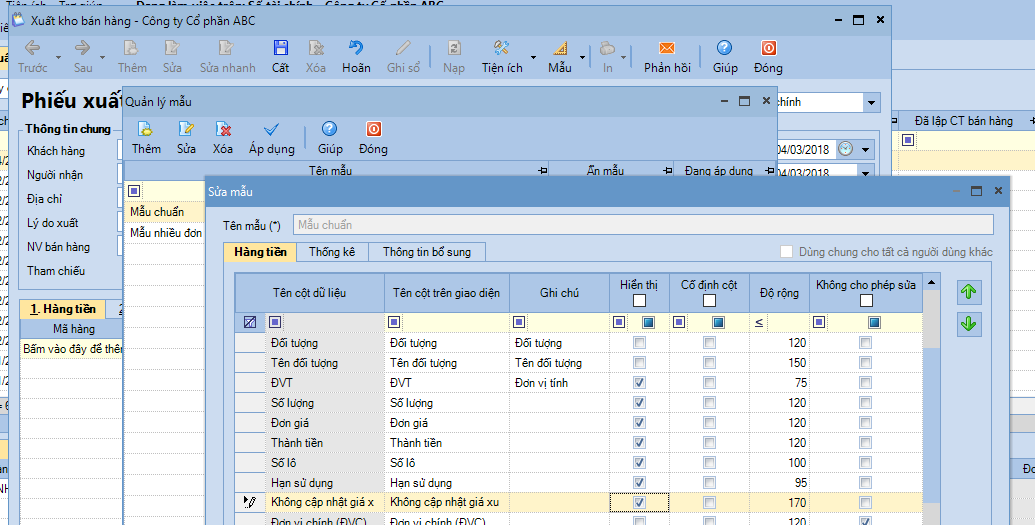
Task: Click the Sửa icon in Xuất kho toolbar
Action: point(172,48)
